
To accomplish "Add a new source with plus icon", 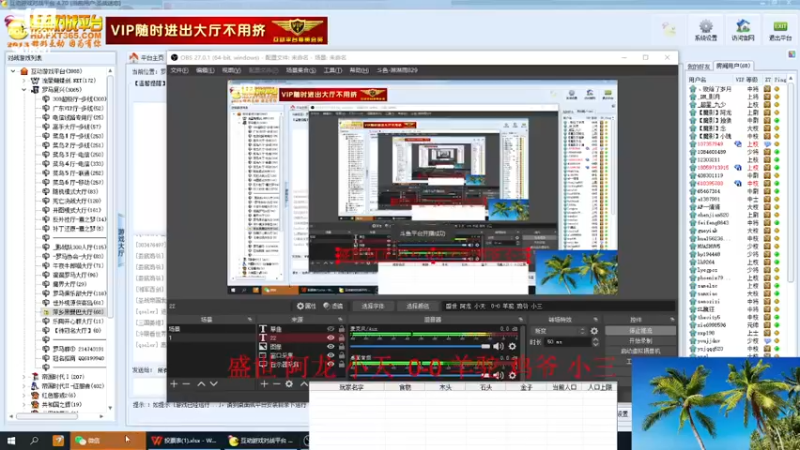I will (264, 384).
